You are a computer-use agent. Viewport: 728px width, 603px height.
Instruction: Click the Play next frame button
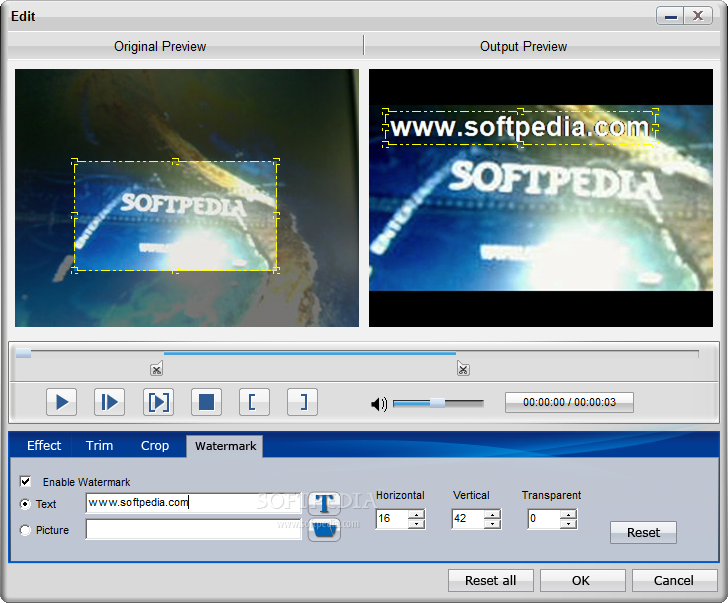point(110,402)
